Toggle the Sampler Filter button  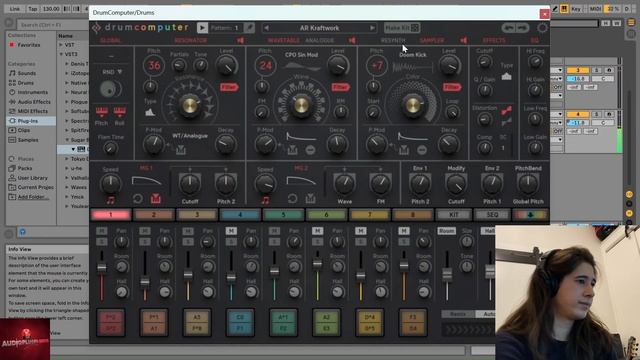click(x=452, y=87)
